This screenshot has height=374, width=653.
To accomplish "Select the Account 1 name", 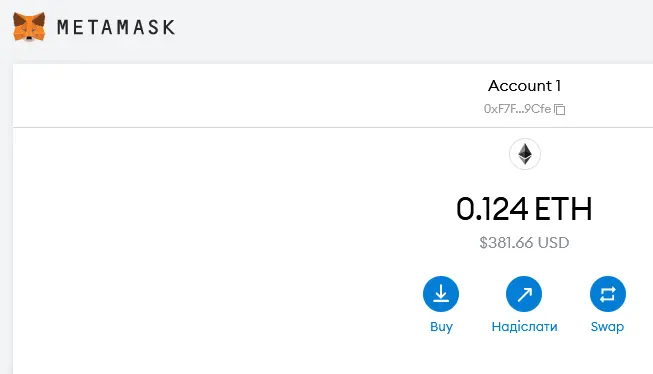I will pyautogui.click(x=525, y=86).
